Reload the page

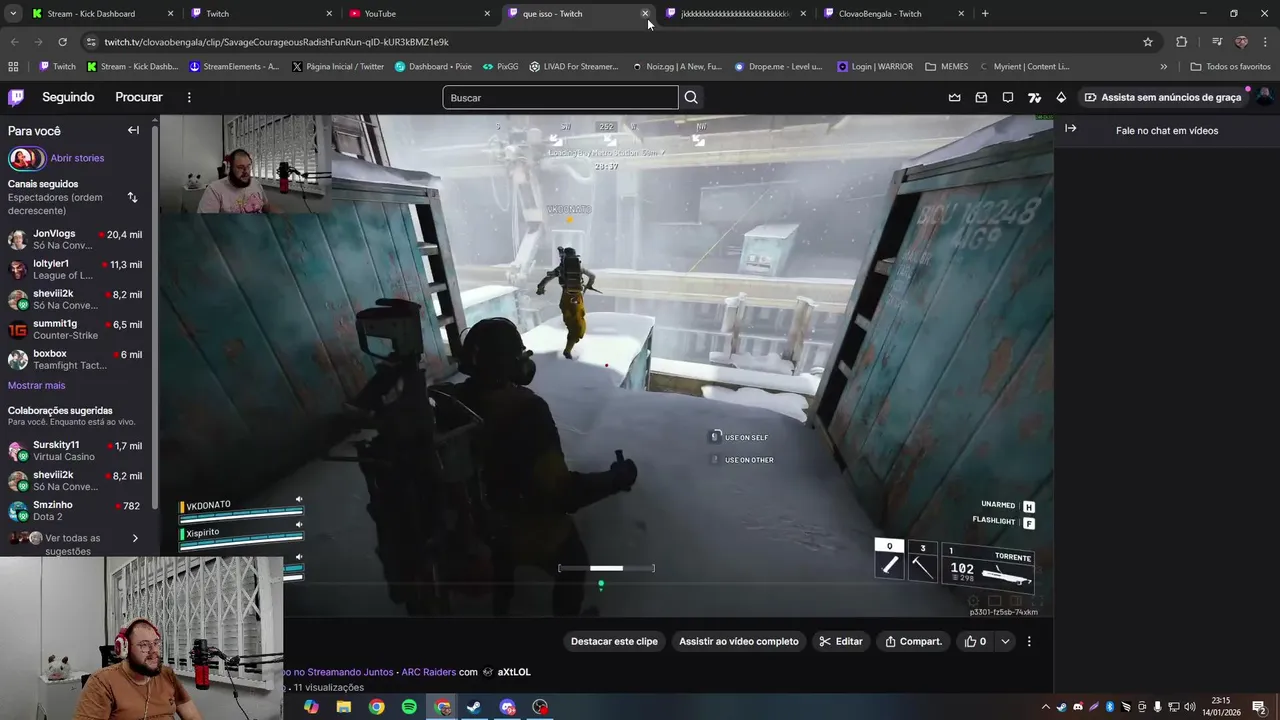point(62,42)
